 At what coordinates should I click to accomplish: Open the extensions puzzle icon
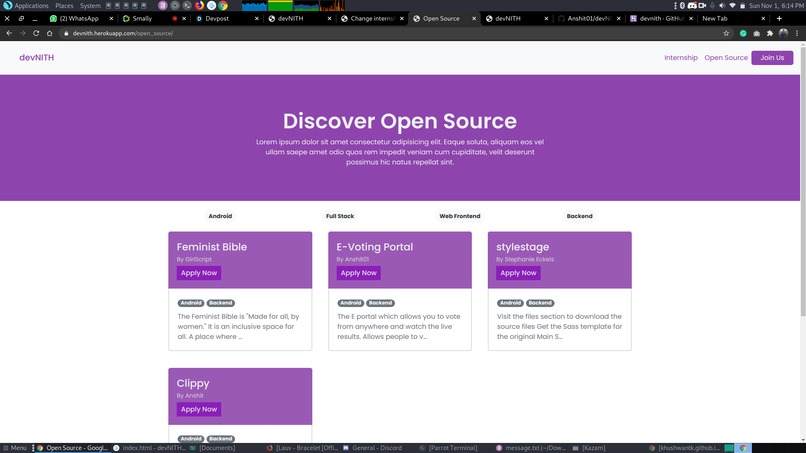[x=770, y=33]
